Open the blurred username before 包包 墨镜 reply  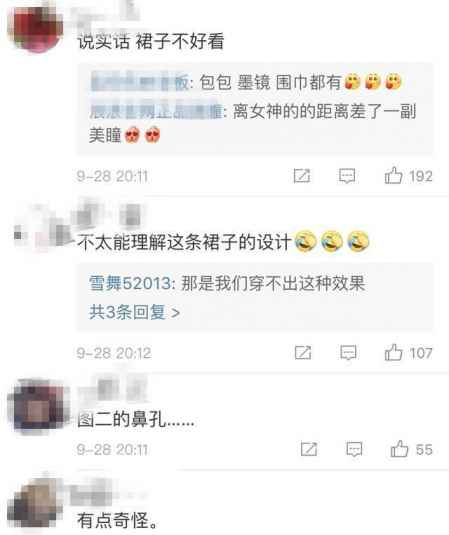click(x=140, y=83)
